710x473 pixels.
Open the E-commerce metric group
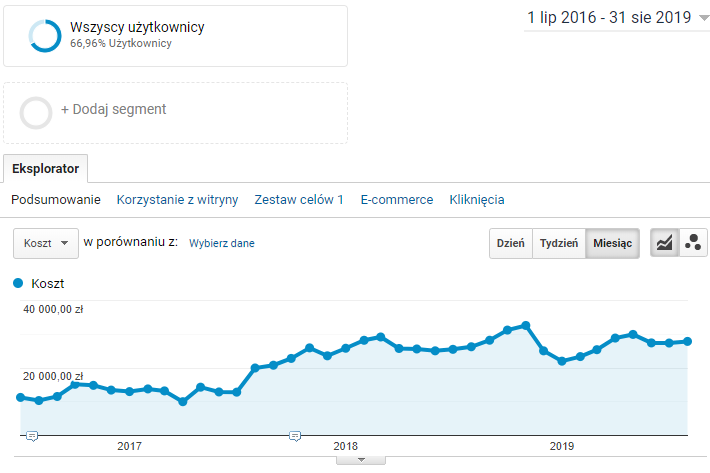[396, 200]
